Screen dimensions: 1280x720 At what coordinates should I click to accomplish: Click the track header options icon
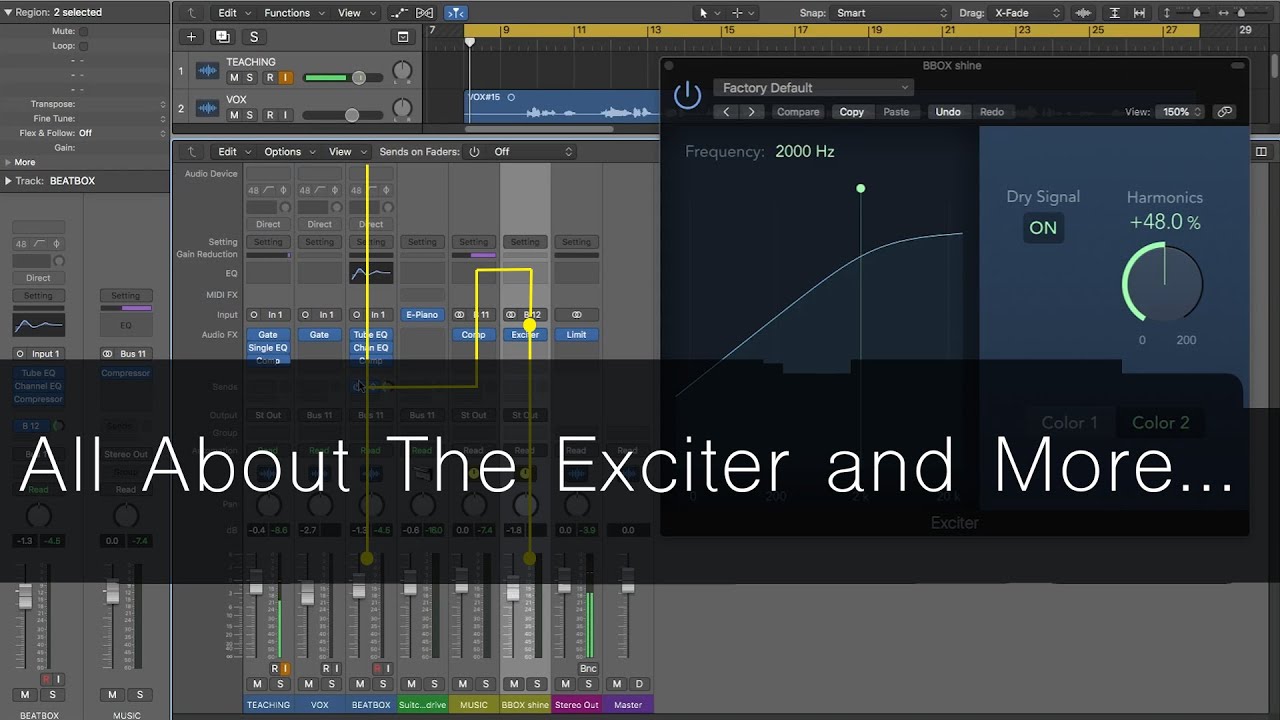[403, 37]
